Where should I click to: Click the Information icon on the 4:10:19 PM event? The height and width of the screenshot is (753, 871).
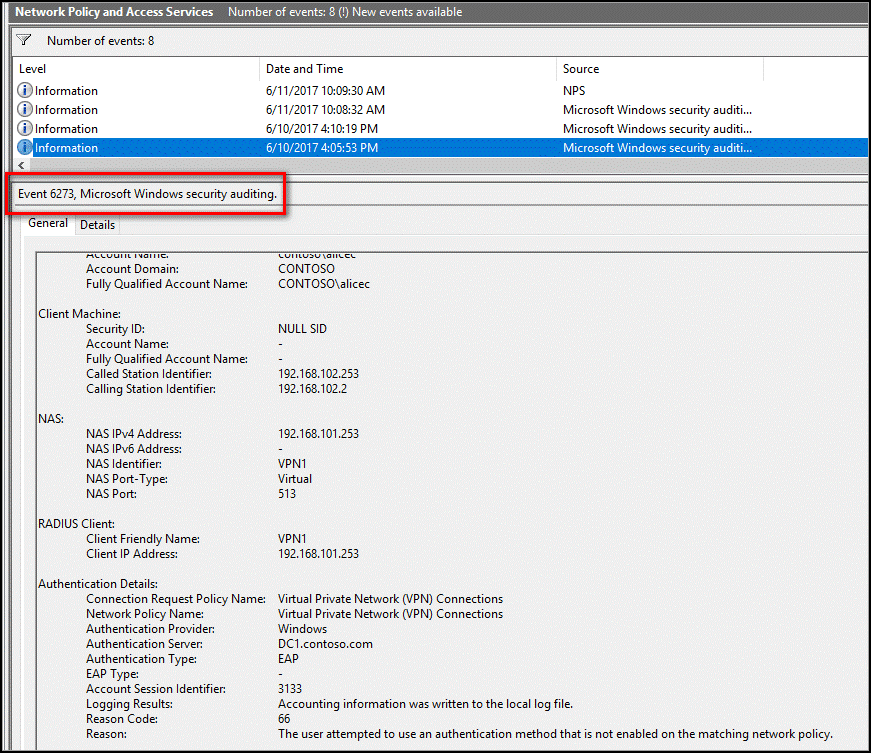24,128
